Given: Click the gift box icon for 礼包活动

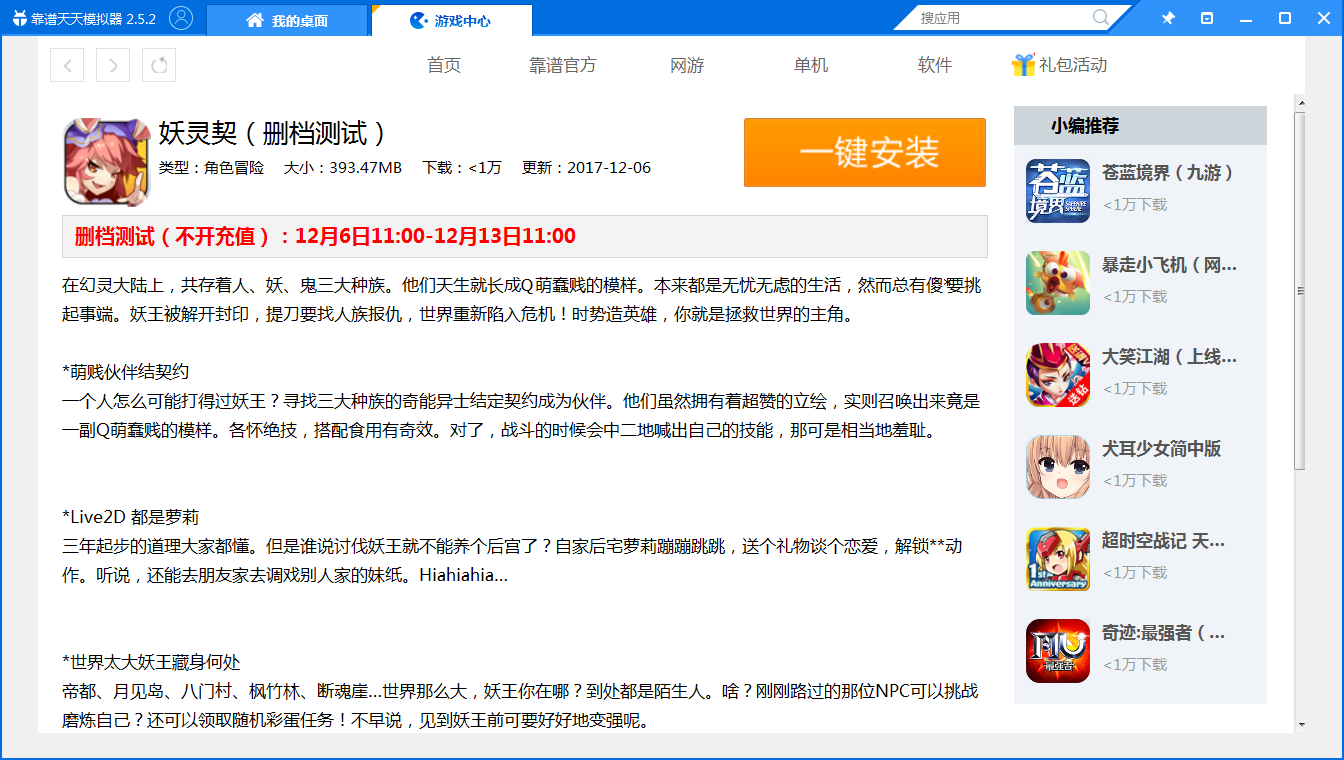Looking at the screenshot, I should click(x=1023, y=65).
